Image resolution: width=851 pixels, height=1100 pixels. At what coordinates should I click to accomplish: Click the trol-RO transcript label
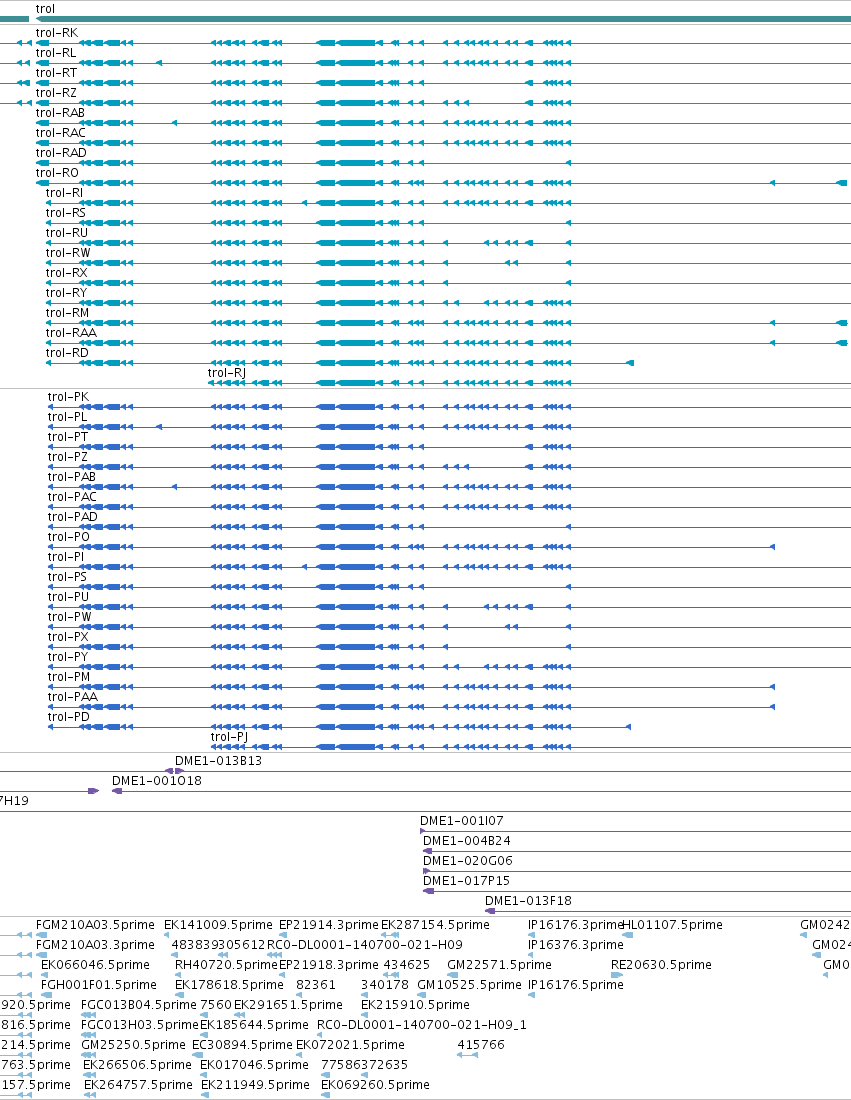tap(57, 173)
